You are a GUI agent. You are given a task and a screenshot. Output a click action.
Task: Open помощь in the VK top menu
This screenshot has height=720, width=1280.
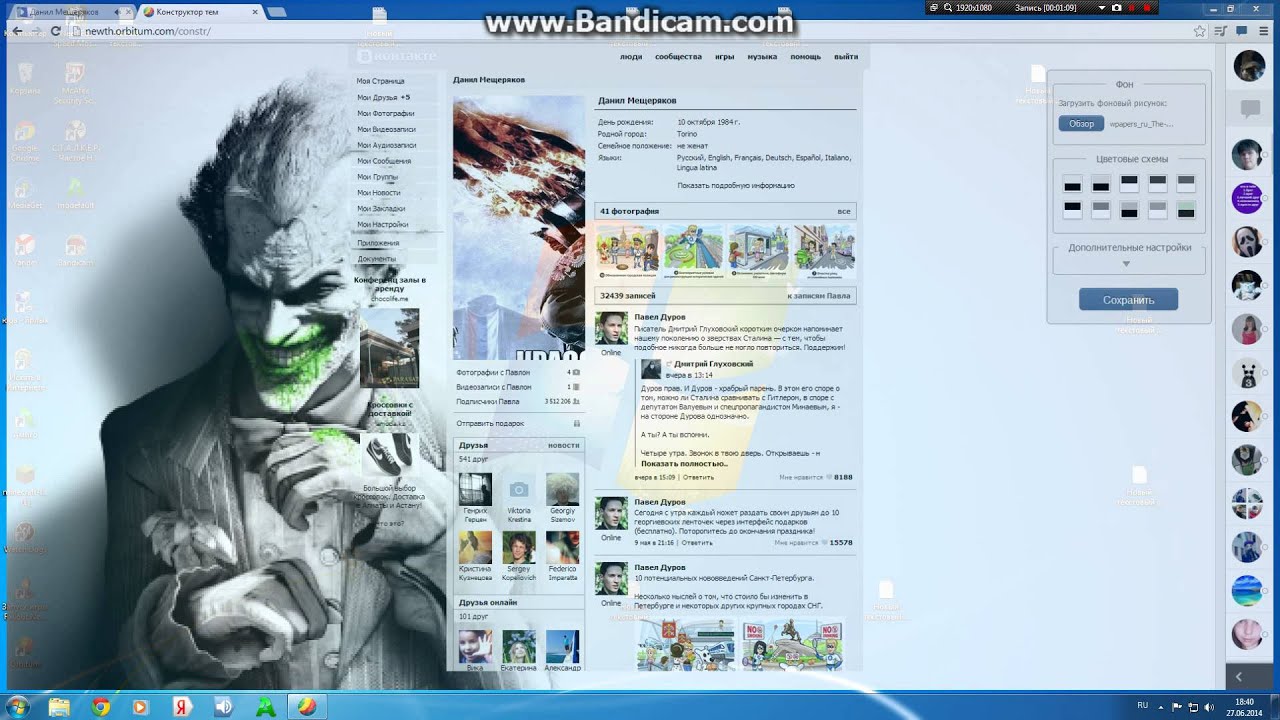pyautogui.click(x=806, y=57)
